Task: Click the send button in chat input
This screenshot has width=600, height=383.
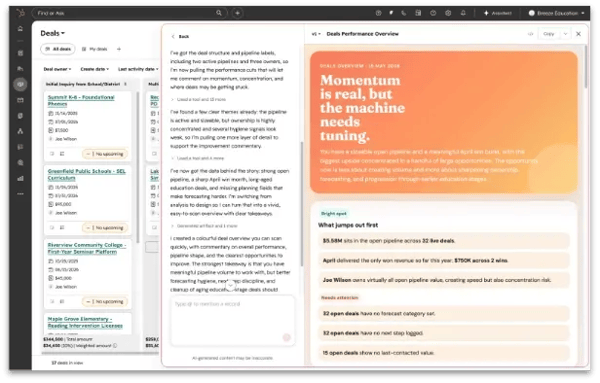Action: tap(286, 337)
